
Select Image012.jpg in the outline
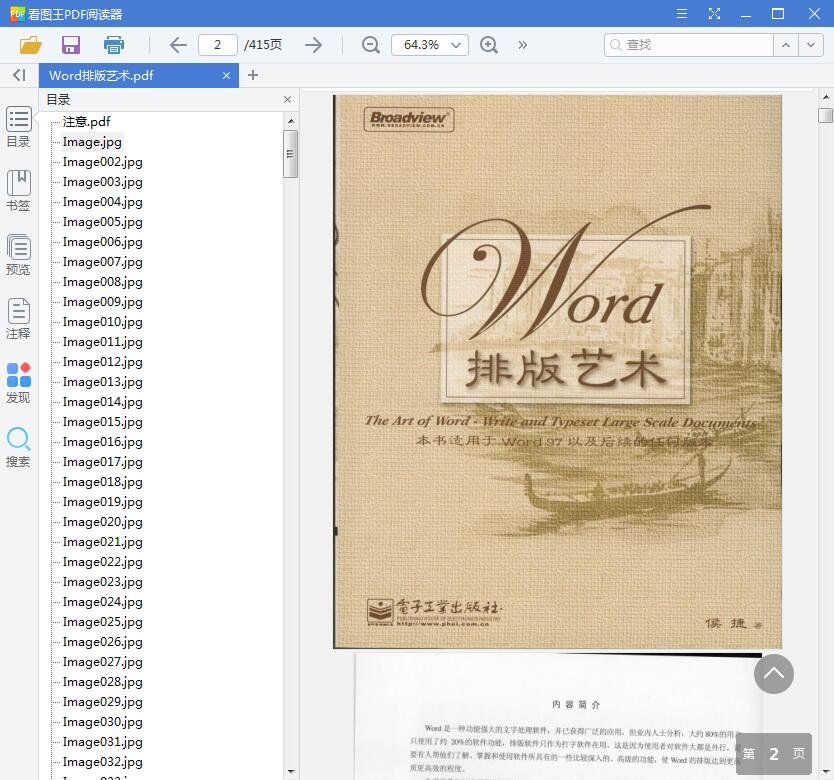pos(103,362)
